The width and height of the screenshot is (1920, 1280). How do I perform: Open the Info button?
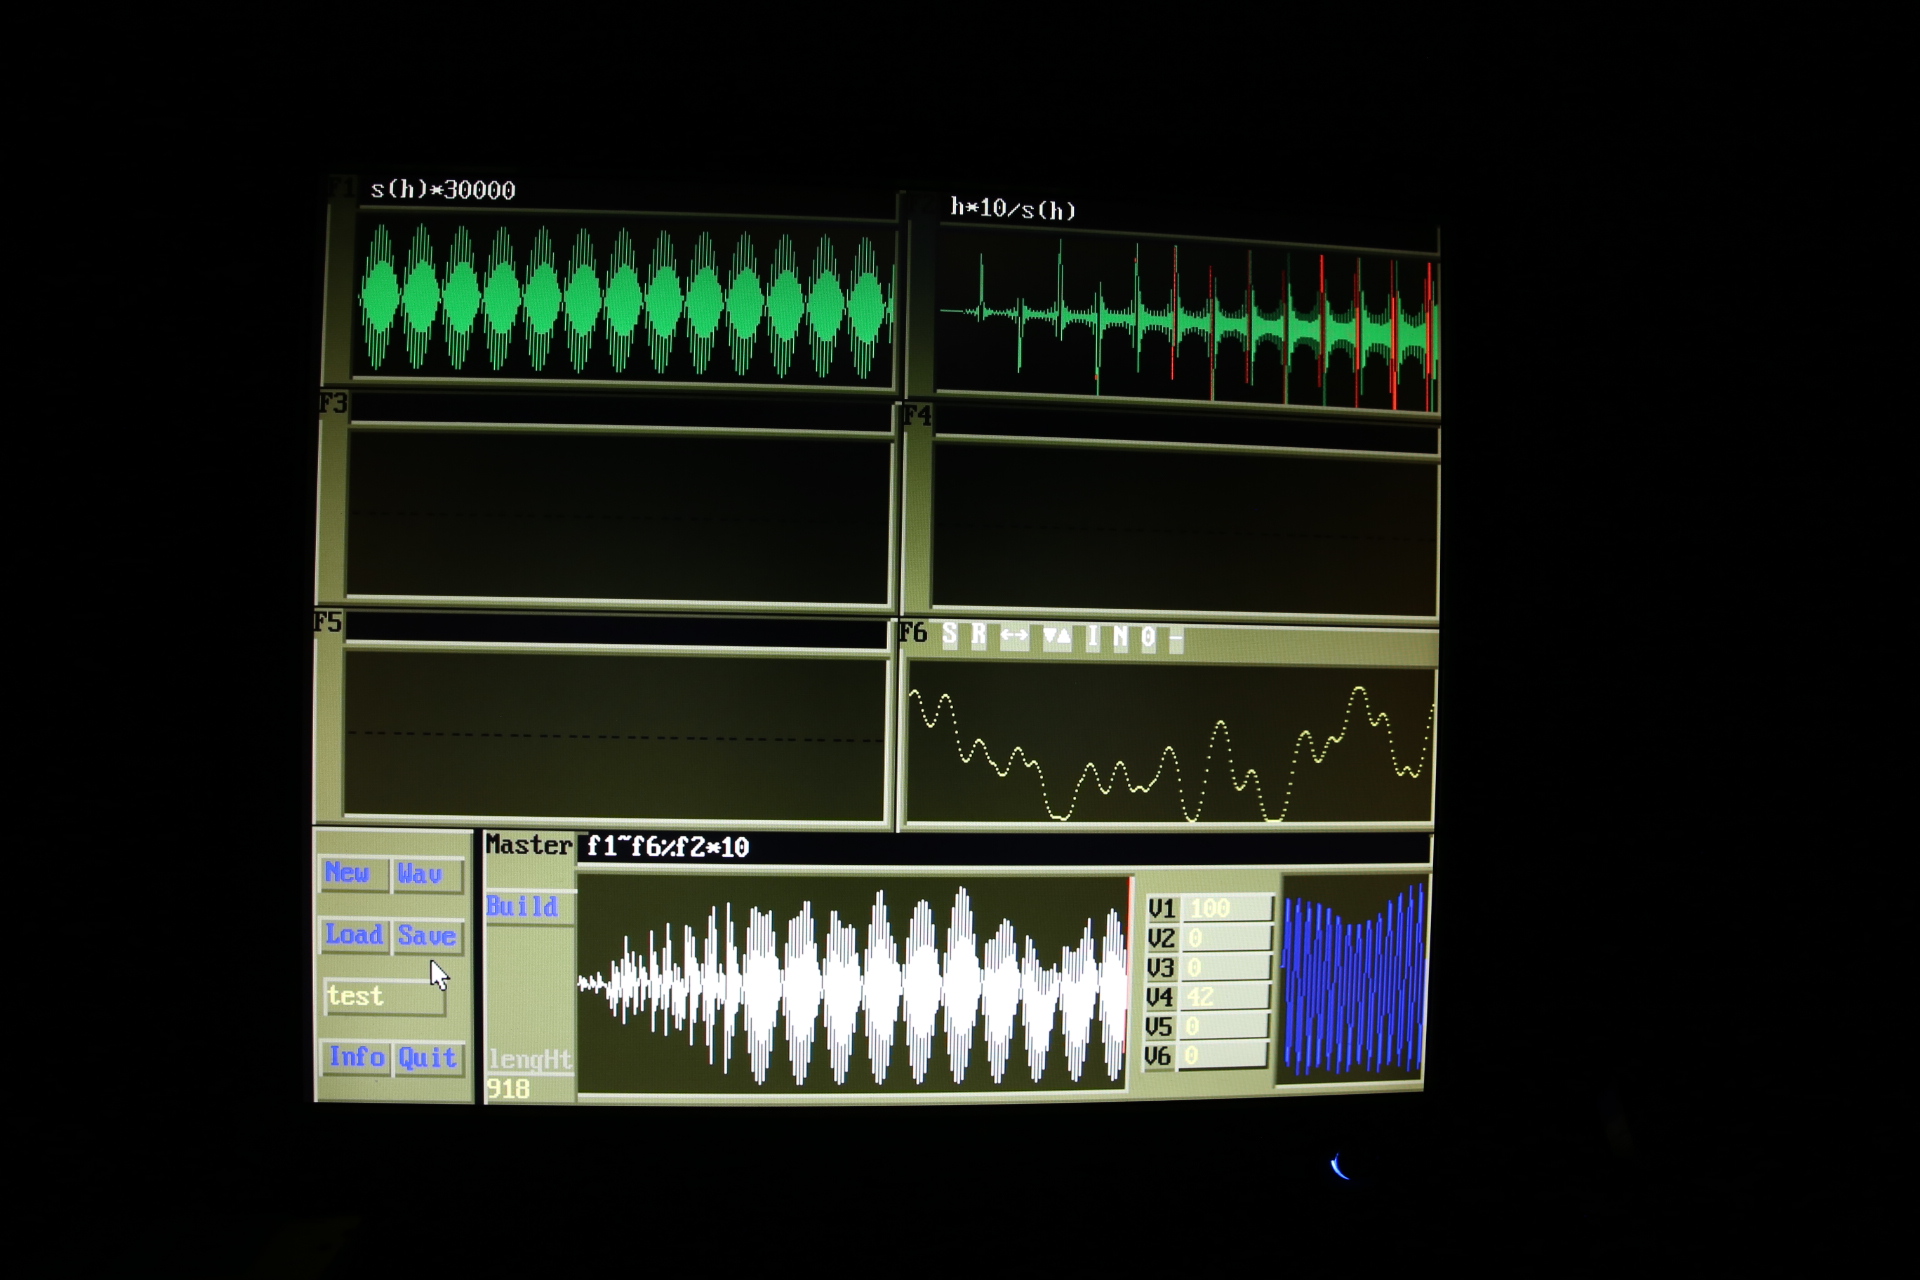(356, 1058)
